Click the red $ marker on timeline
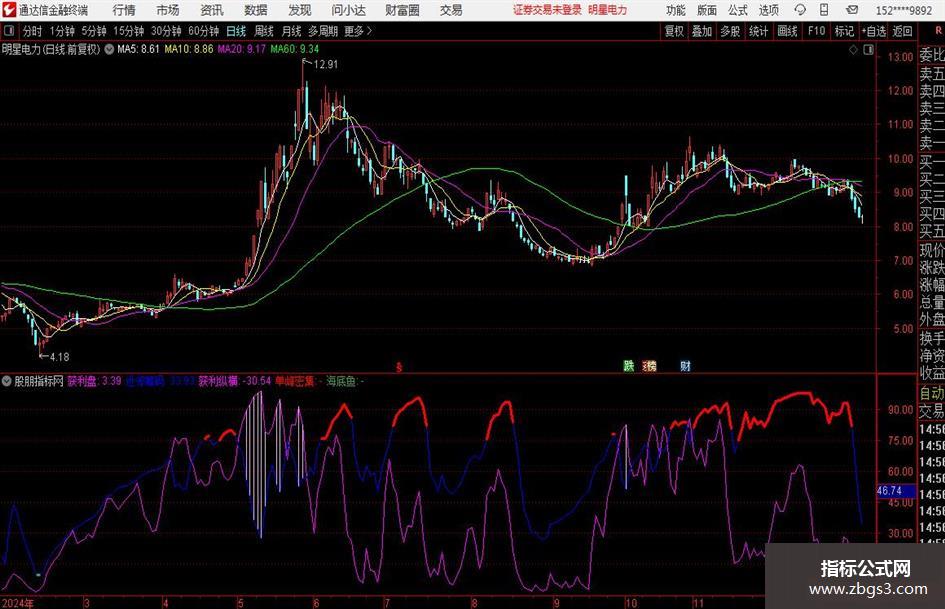Screen dimensions: 945x609 (x=399, y=367)
